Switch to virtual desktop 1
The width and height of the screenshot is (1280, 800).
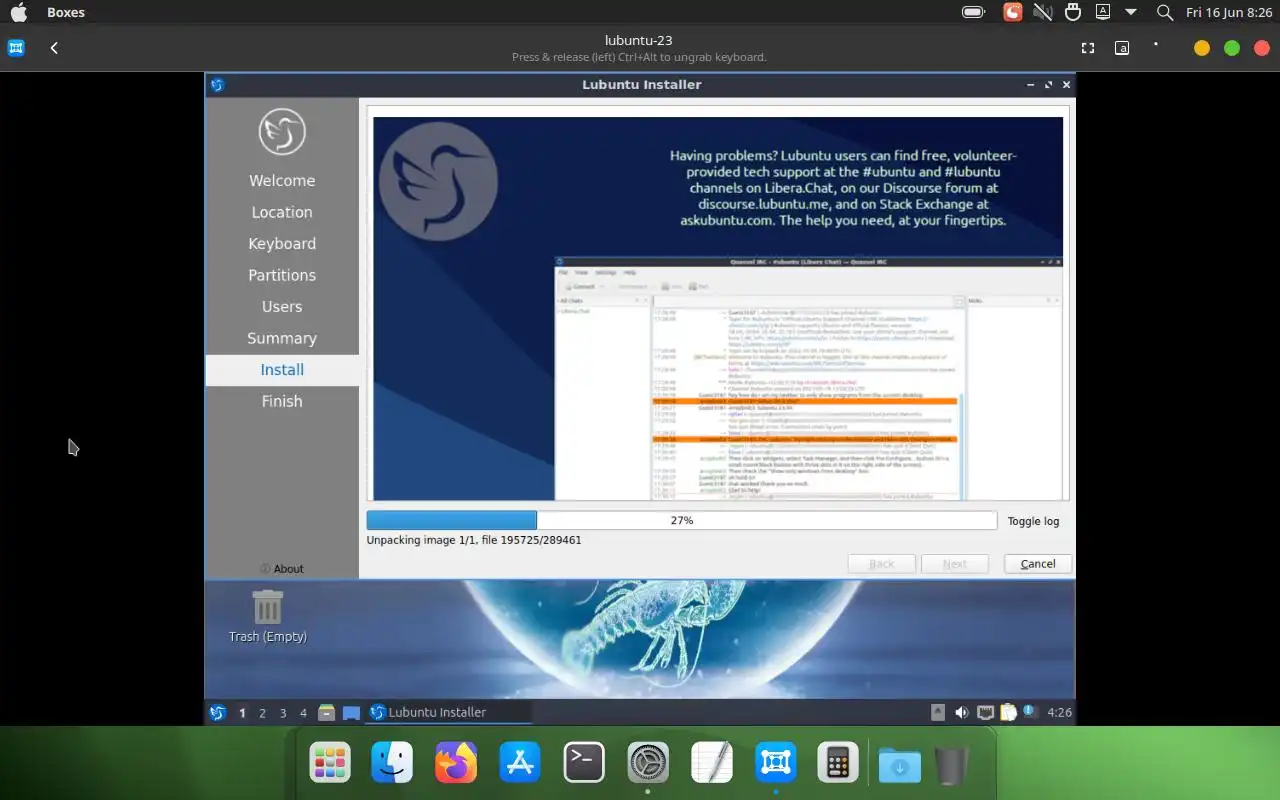[242, 713]
